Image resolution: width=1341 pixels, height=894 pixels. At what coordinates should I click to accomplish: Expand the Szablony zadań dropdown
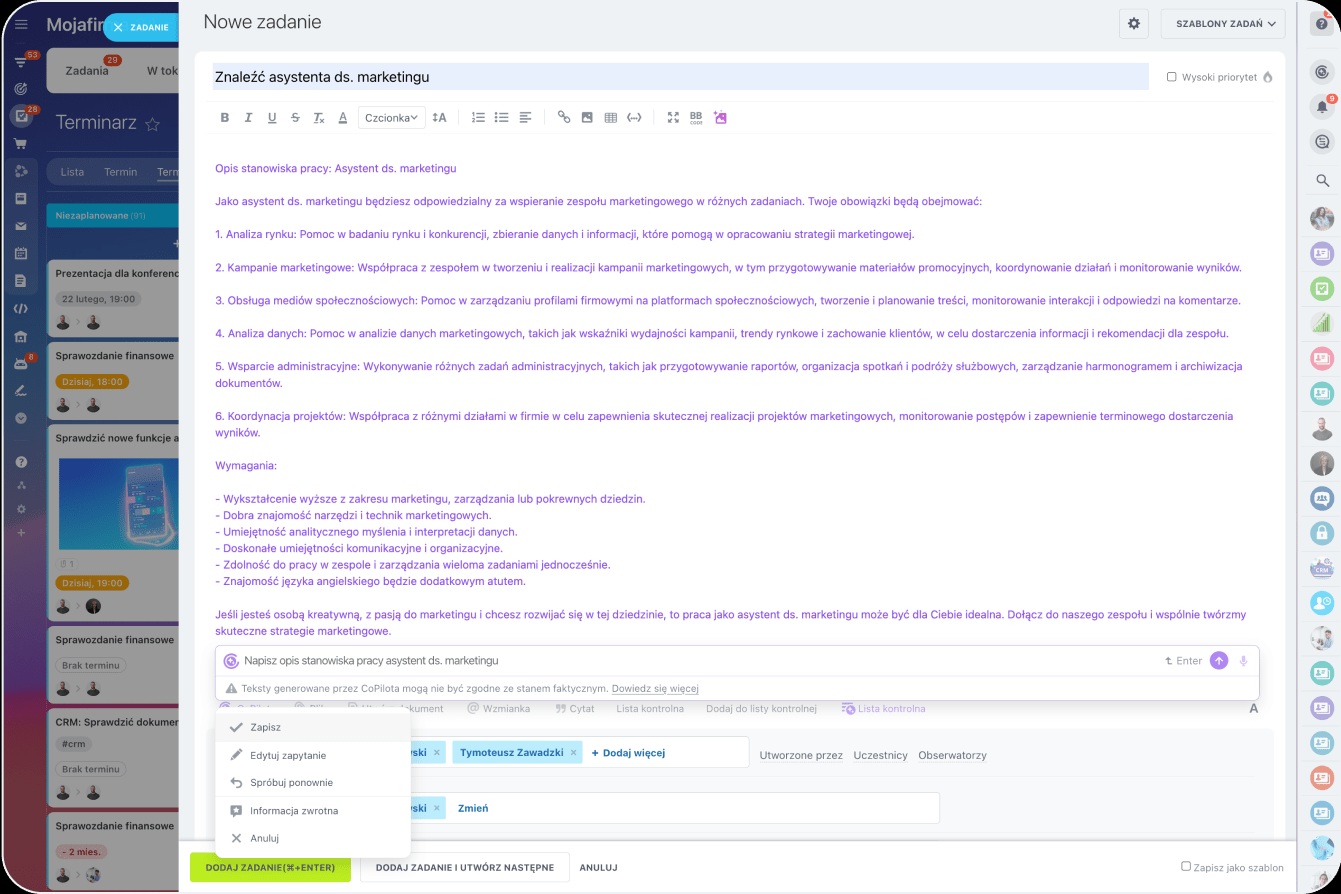(1222, 24)
